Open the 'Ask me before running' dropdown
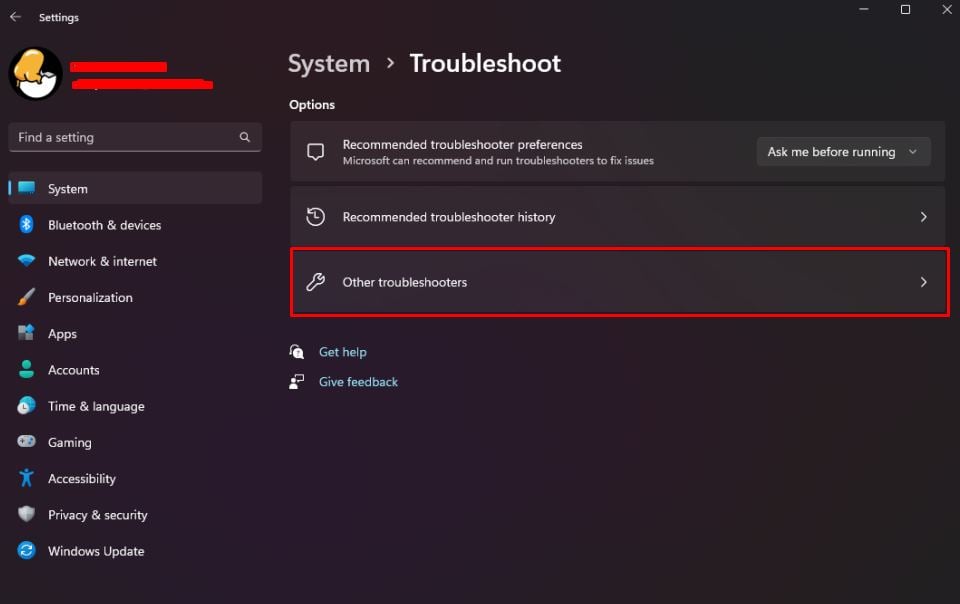The image size is (960, 604). [843, 152]
